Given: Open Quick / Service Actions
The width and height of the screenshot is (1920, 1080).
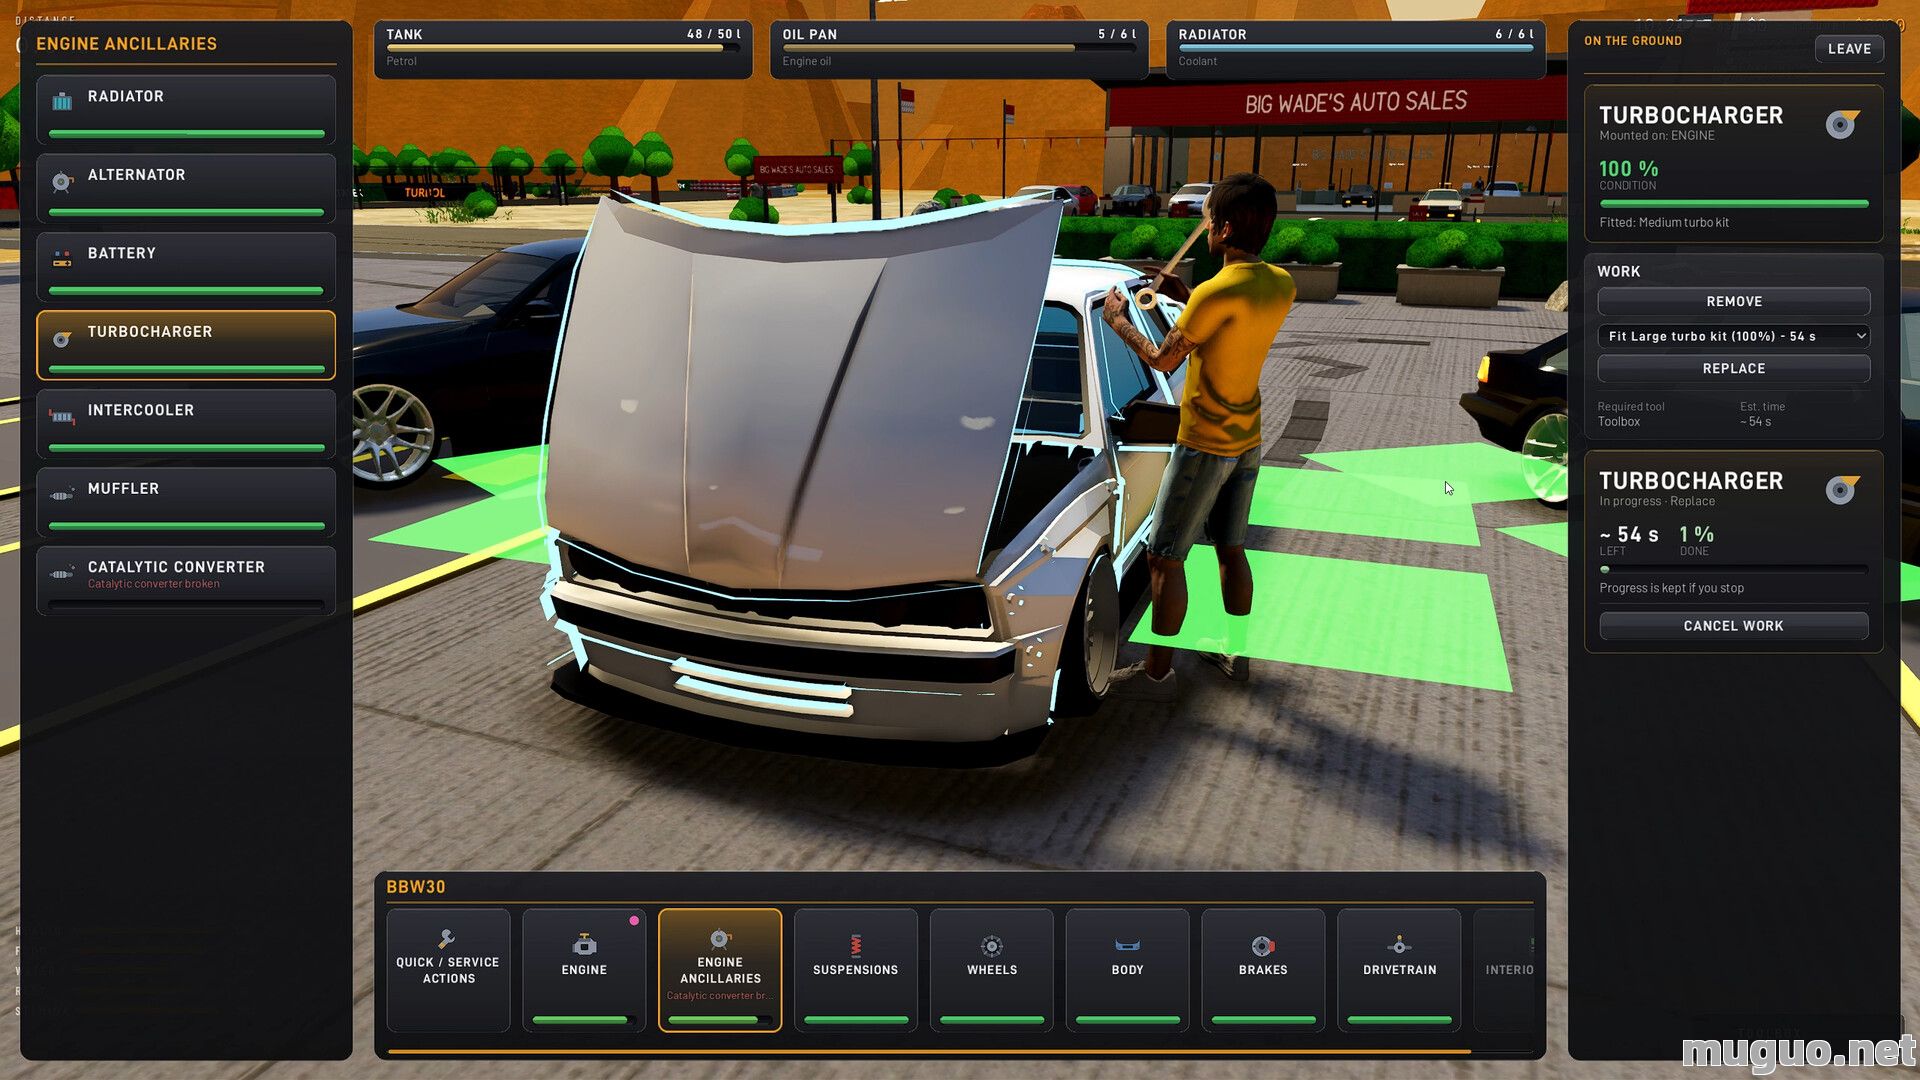Looking at the screenshot, I should click(x=448, y=970).
